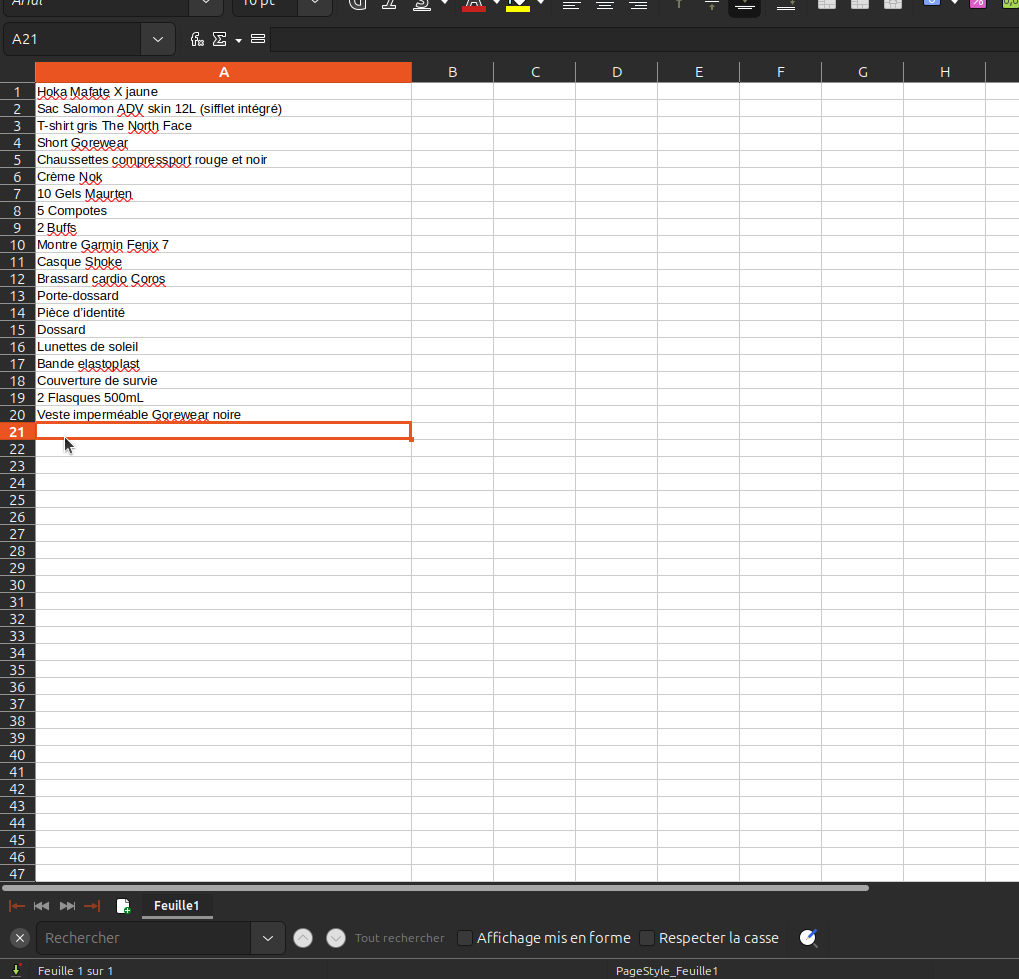Open the Rechercher search history dropdown
The width and height of the screenshot is (1019, 979).
267,938
